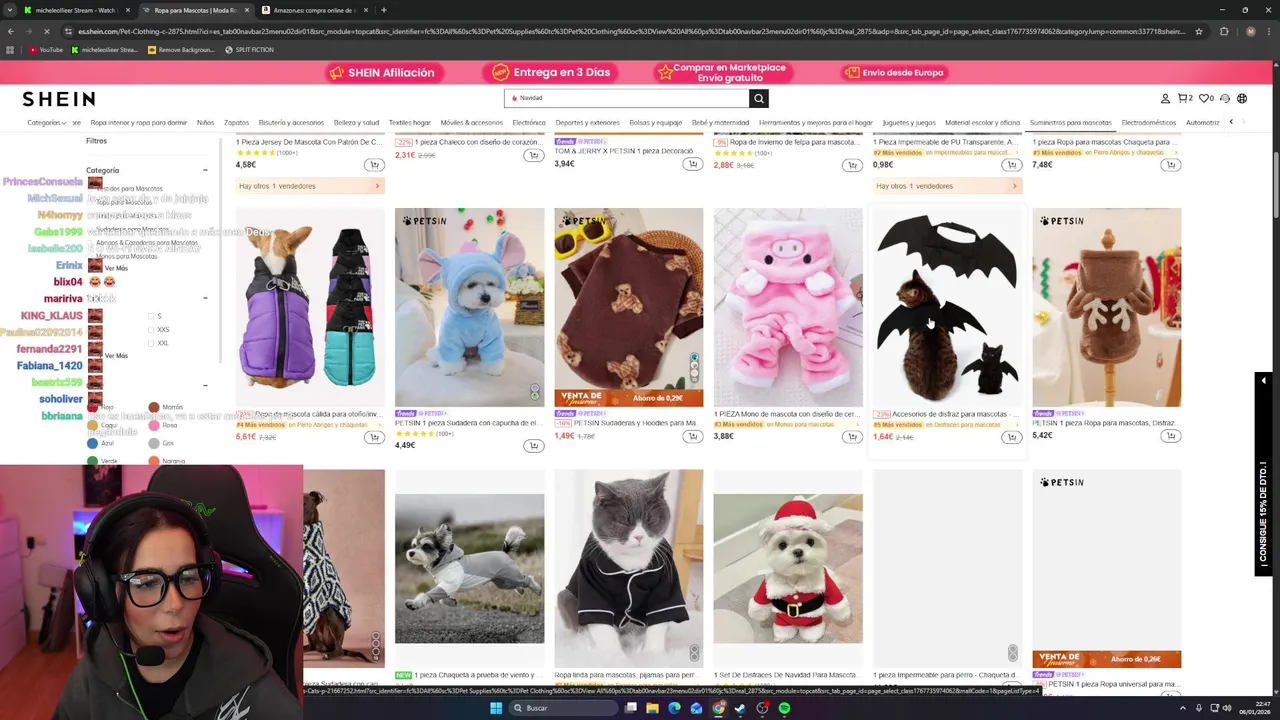Expand Ver Más under Categoría list

[116, 268]
